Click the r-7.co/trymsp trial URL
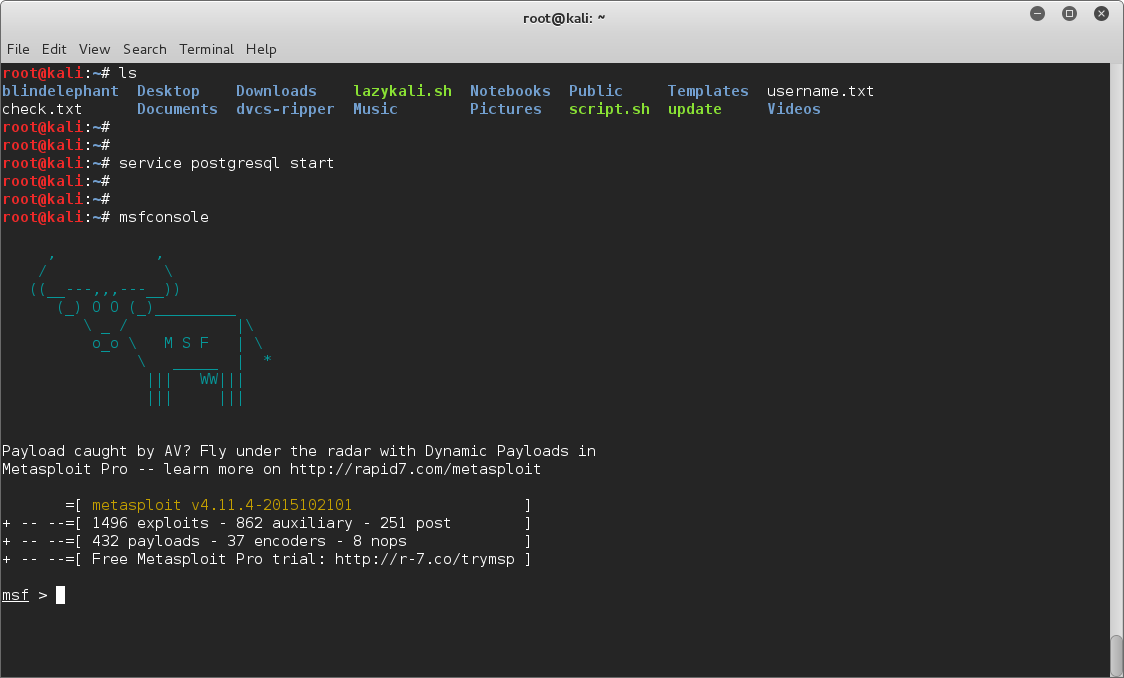The height and width of the screenshot is (678, 1124). 424,559
